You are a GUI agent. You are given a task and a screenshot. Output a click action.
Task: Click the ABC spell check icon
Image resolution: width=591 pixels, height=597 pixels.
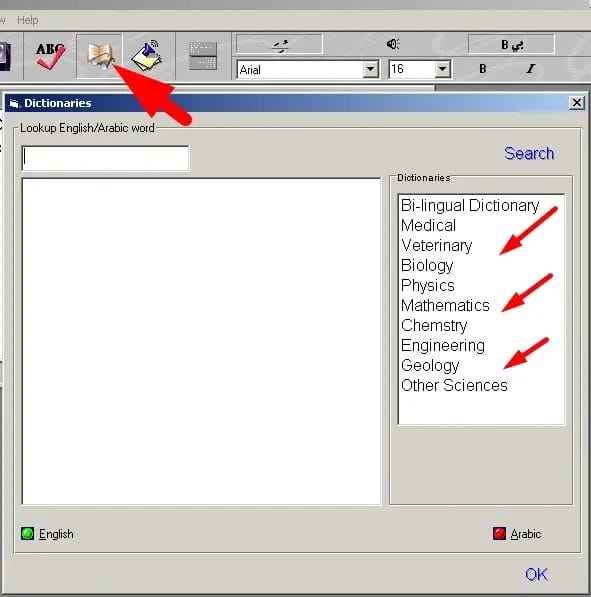(50, 56)
